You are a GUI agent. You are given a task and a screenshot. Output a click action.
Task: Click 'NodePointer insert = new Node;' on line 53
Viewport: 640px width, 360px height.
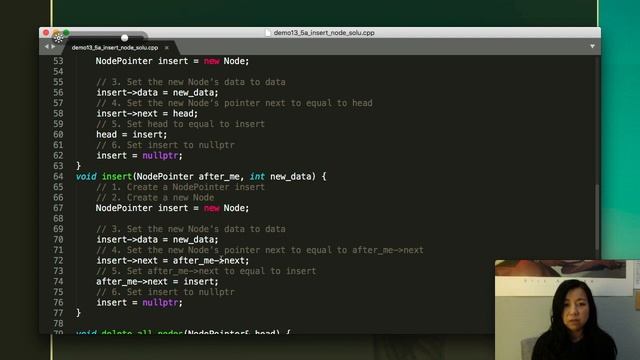point(172,61)
